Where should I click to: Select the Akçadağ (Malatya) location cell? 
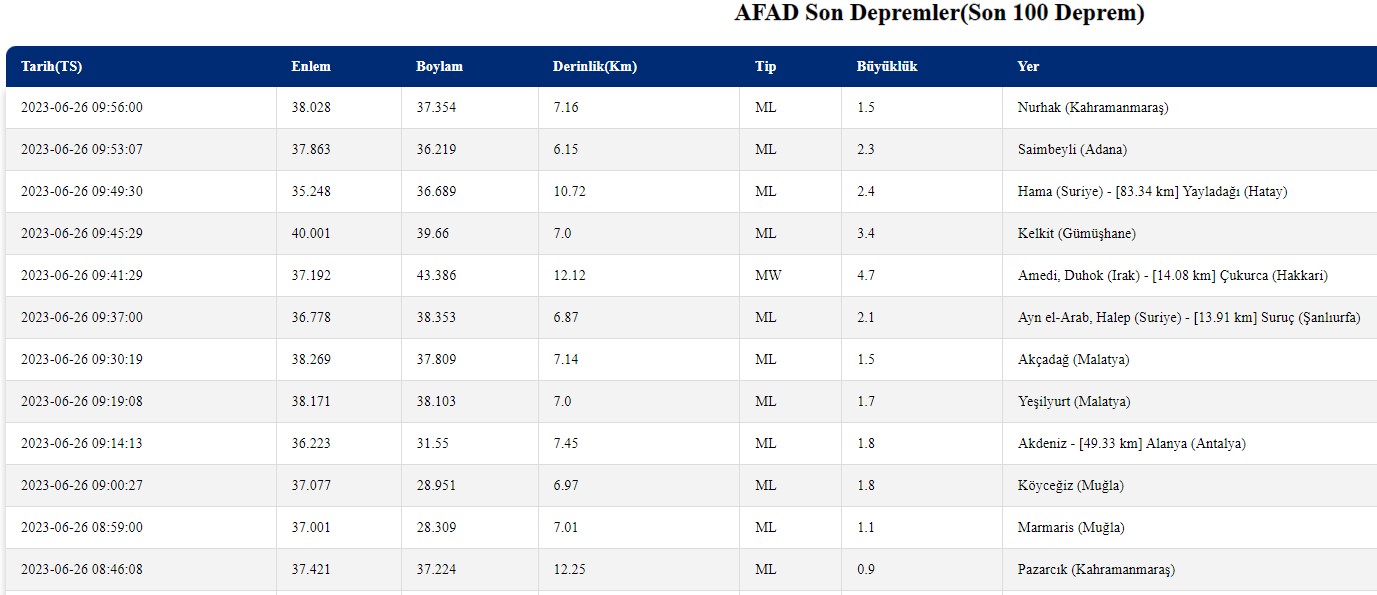[1073, 360]
